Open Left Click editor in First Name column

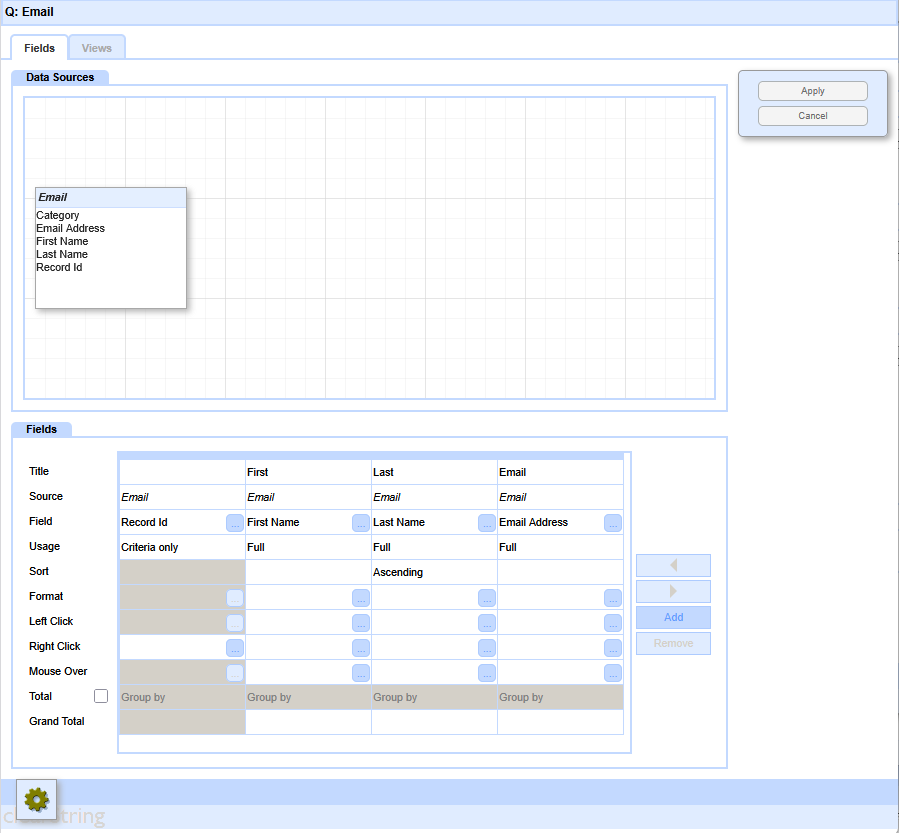(361, 623)
